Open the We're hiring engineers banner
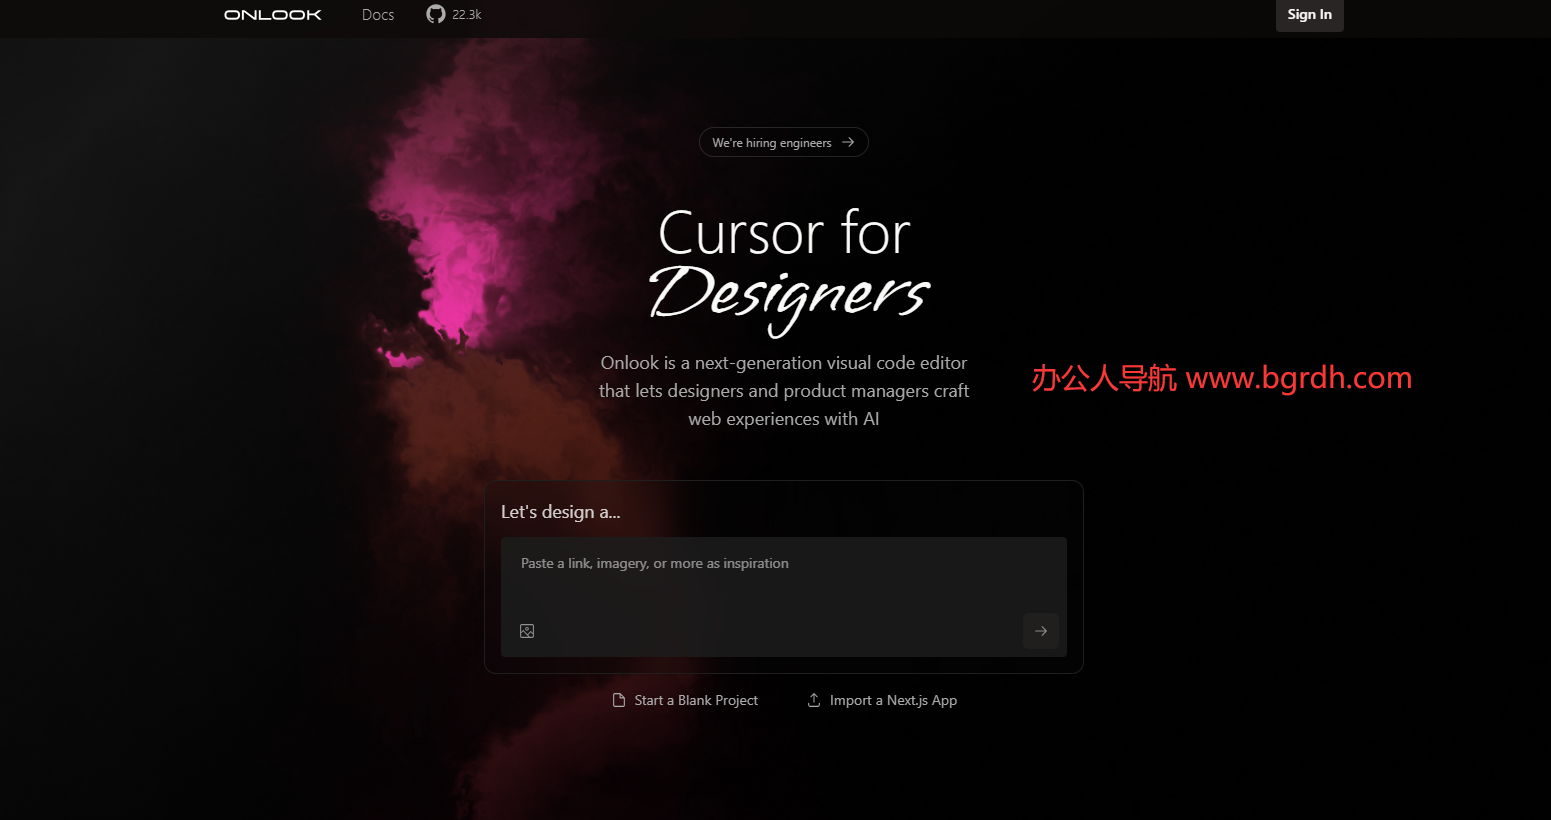The height and width of the screenshot is (820, 1551). coord(783,142)
